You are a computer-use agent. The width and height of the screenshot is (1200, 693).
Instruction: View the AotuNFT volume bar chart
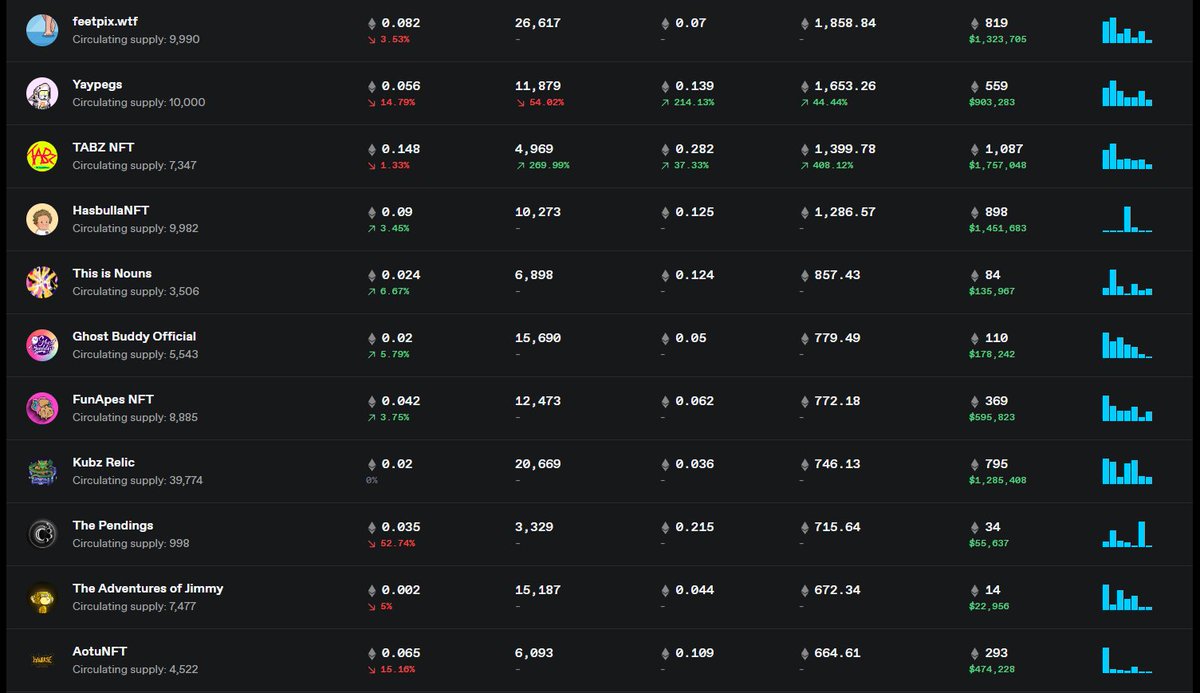[1127, 661]
